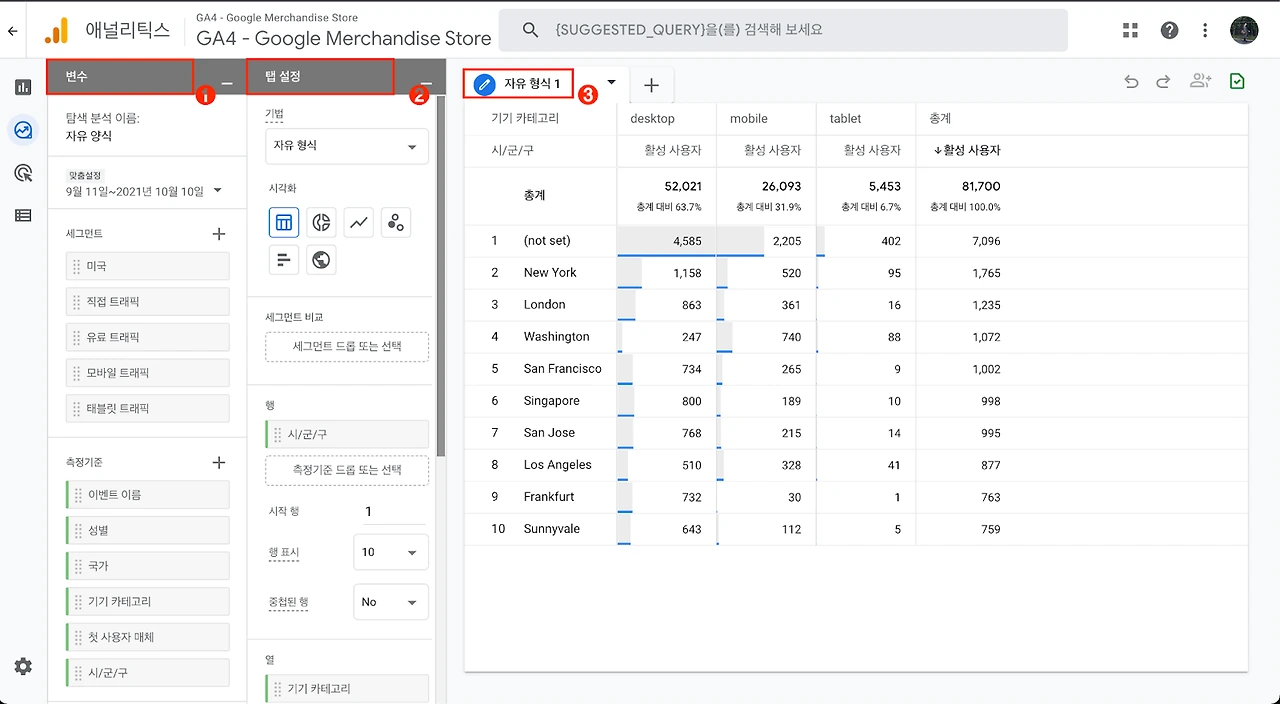Screen dimensions: 1280x704
Task: Select the 자유 형식 1 tab
Action: point(518,85)
